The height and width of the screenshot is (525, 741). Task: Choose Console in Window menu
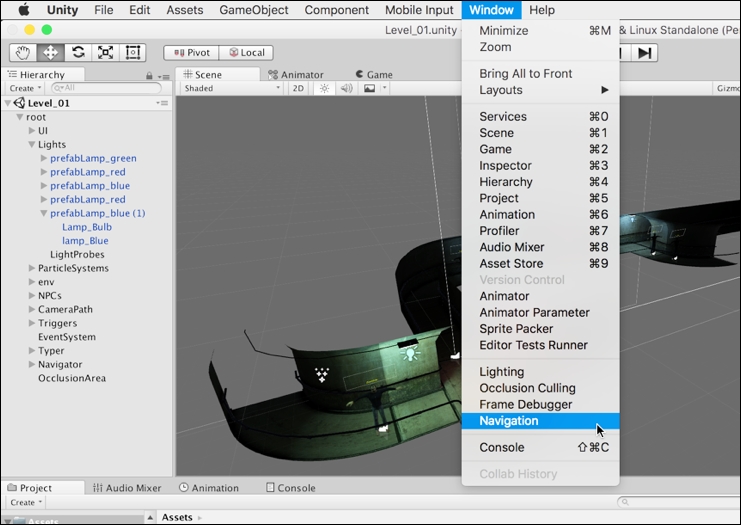click(541, 448)
